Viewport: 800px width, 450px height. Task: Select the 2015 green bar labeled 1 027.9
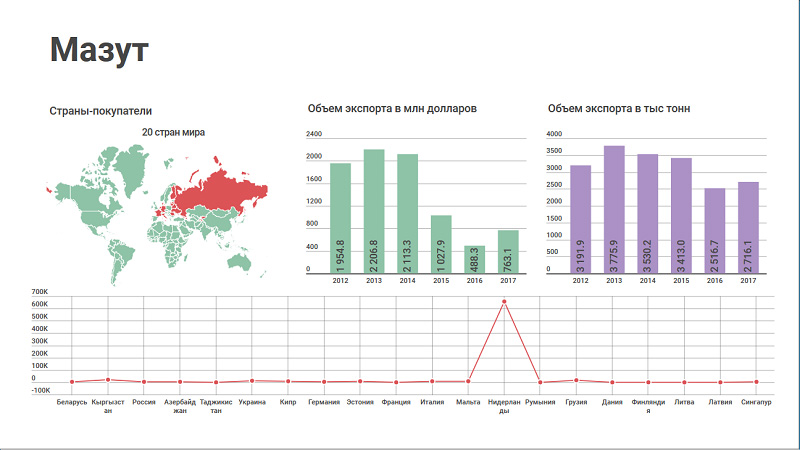[x=441, y=244]
